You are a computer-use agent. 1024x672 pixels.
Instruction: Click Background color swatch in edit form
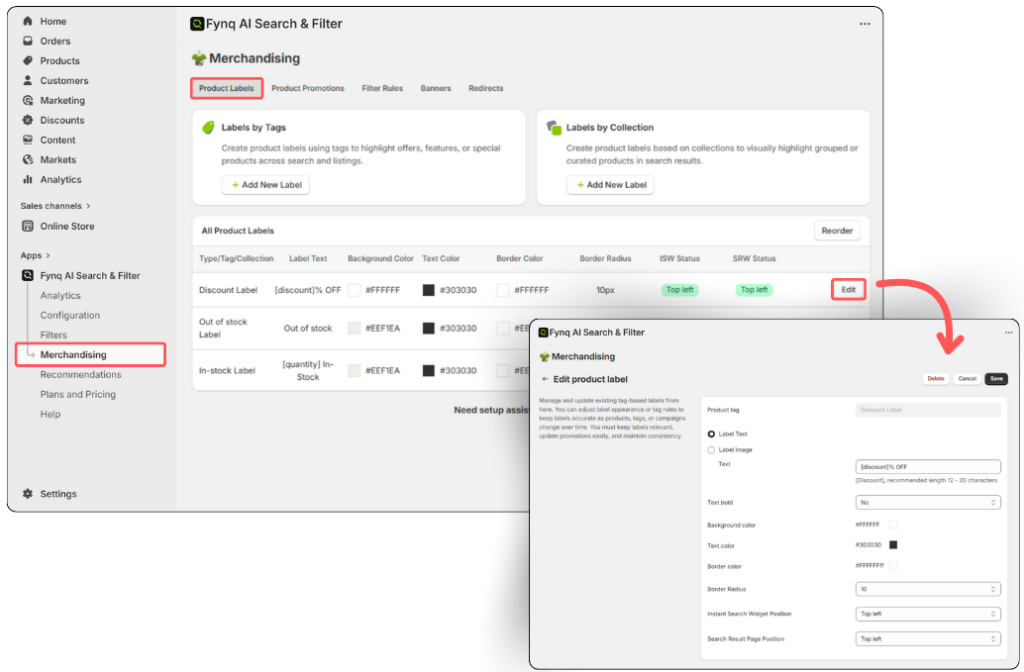coord(893,524)
